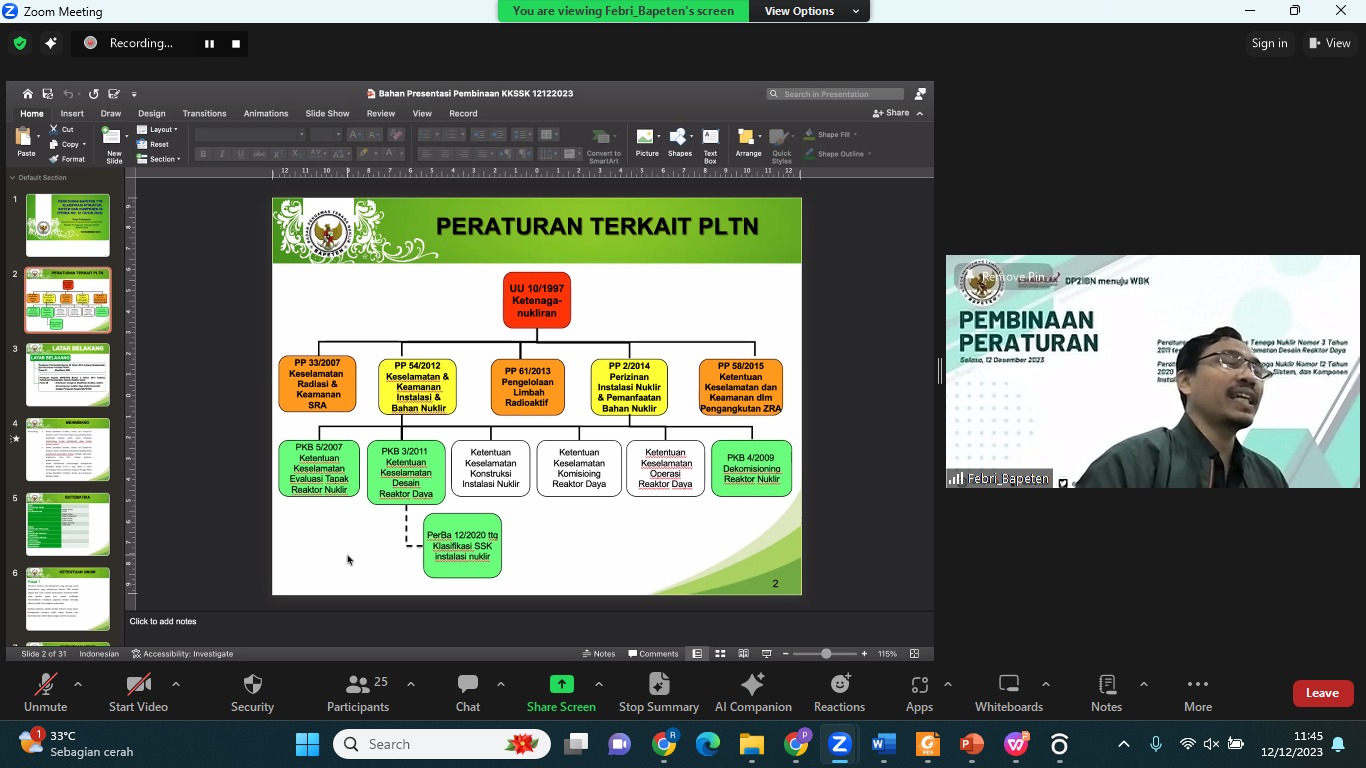Image resolution: width=1366 pixels, height=768 pixels.
Task: Open the Layout dropdown
Action: tap(158, 129)
